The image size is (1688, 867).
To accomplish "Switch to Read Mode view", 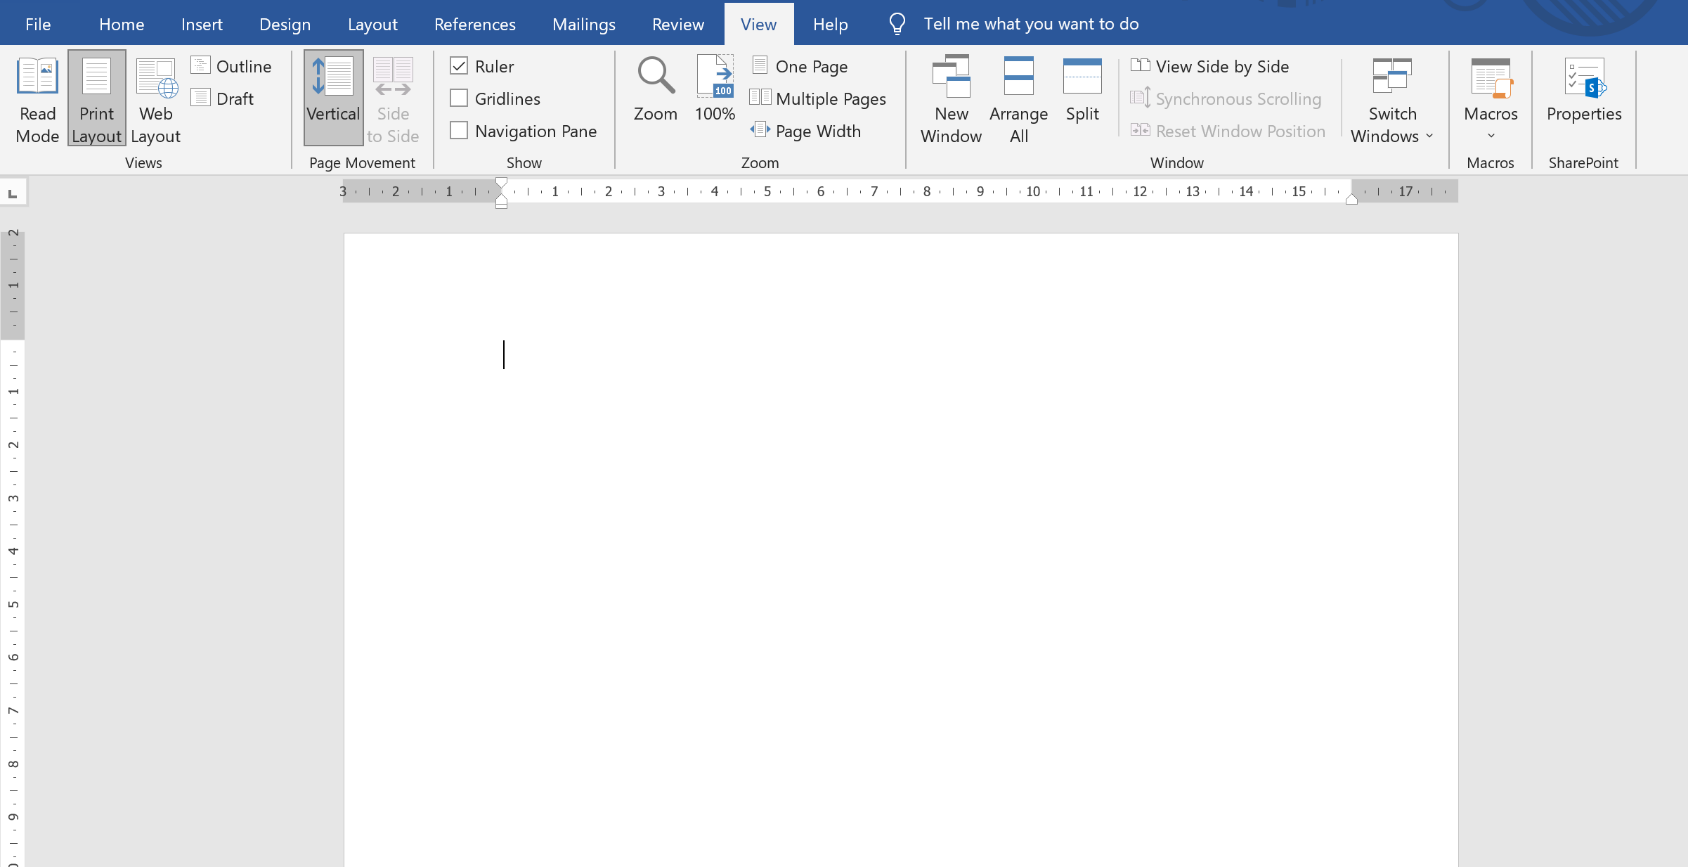I will (37, 99).
